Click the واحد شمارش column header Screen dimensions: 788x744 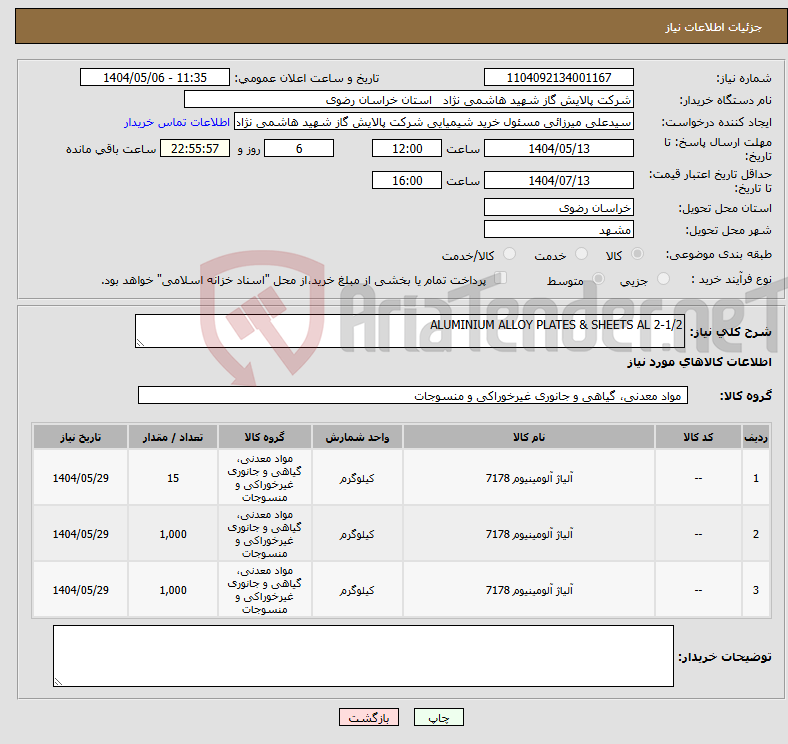pos(357,437)
